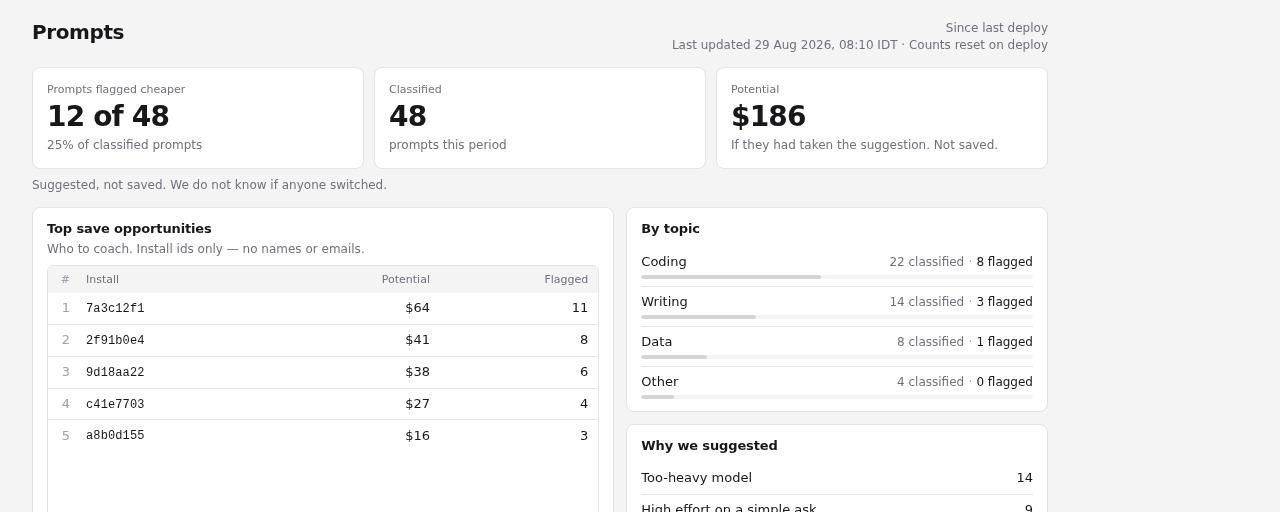Click the flagged count in the c41e7703 row

584,404
